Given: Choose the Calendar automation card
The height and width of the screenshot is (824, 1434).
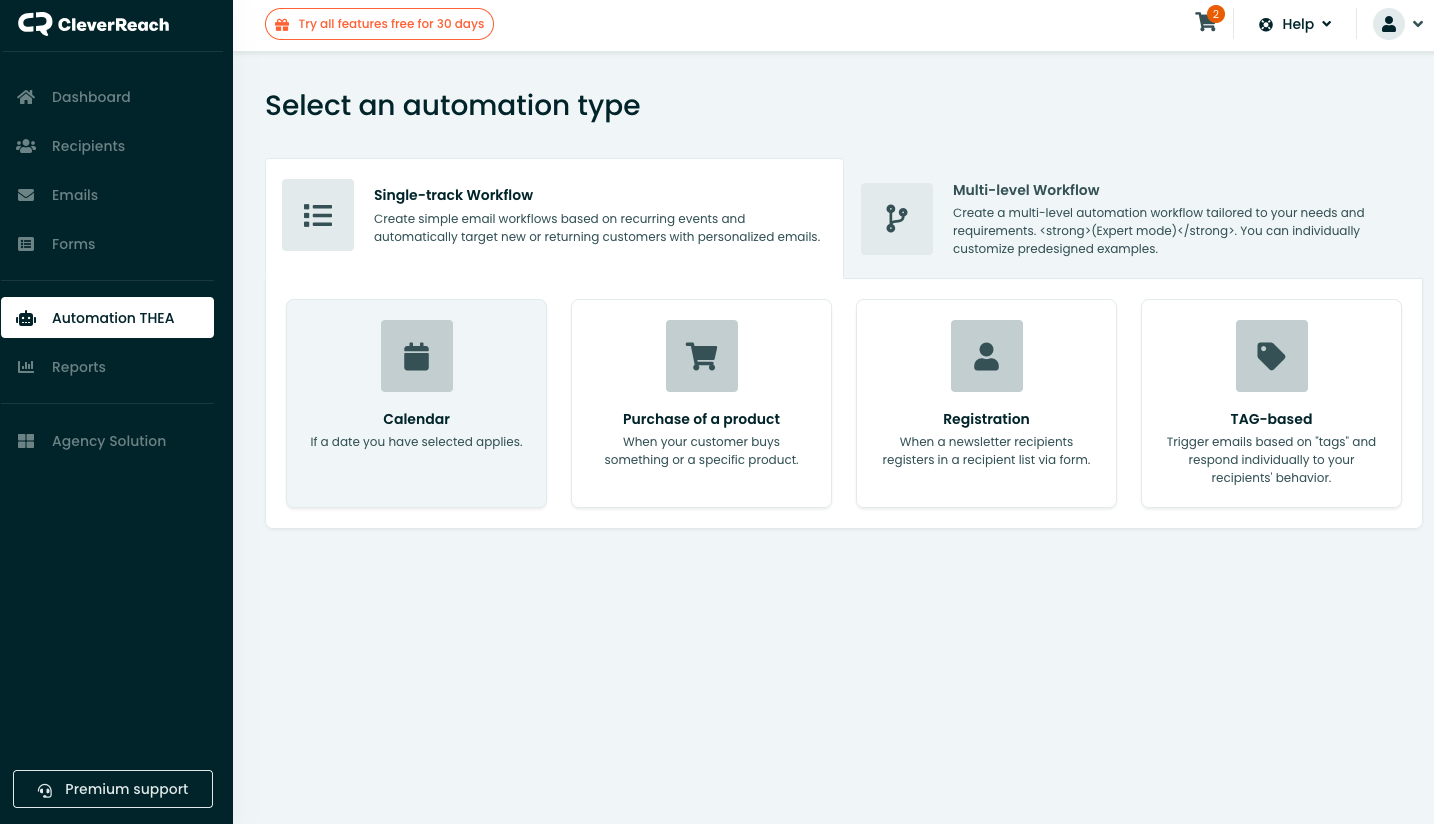Looking at the screenshot, I should click(x=417, y=403).
